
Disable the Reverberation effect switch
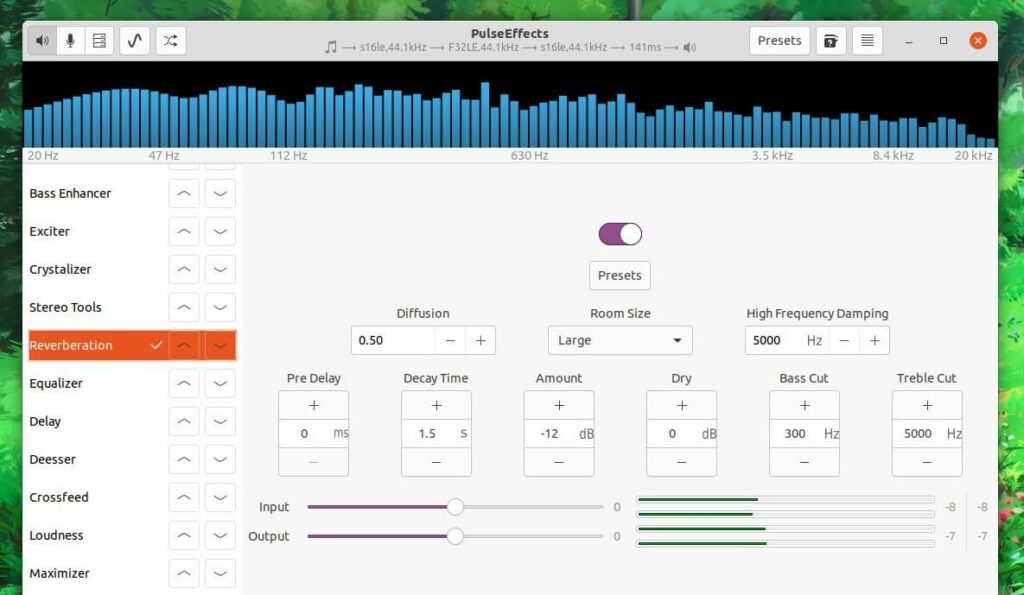click(x=619, y=232)
